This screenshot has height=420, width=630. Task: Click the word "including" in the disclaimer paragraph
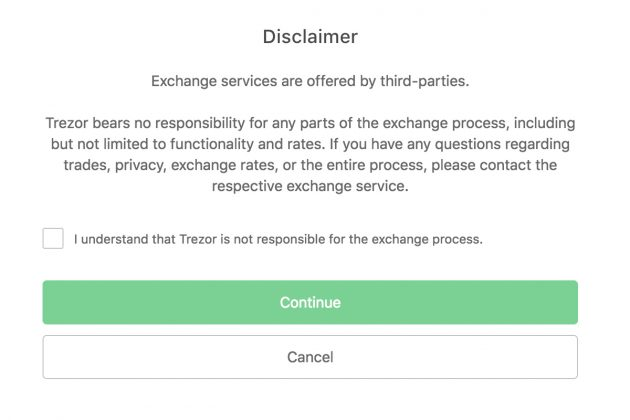click(542, 123)
